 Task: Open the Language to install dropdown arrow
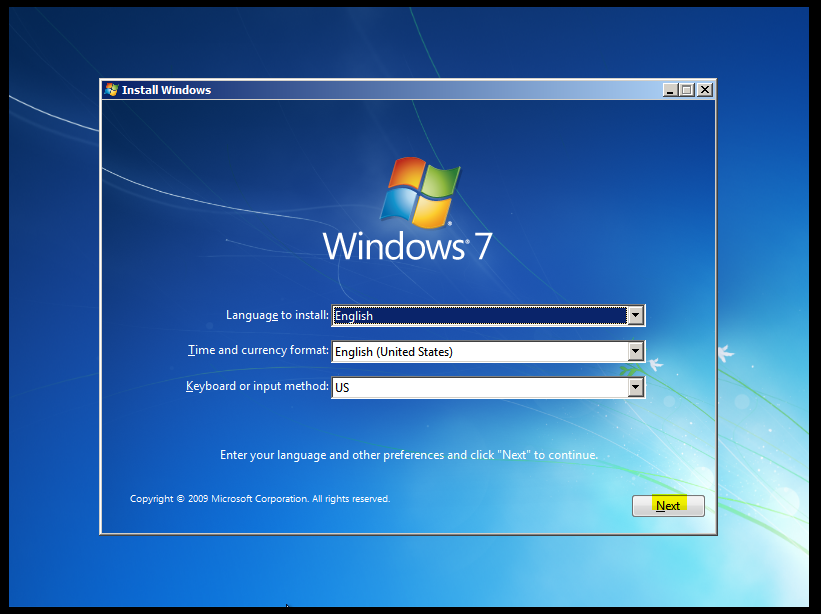pyautogui.click(x=635, y=316)
